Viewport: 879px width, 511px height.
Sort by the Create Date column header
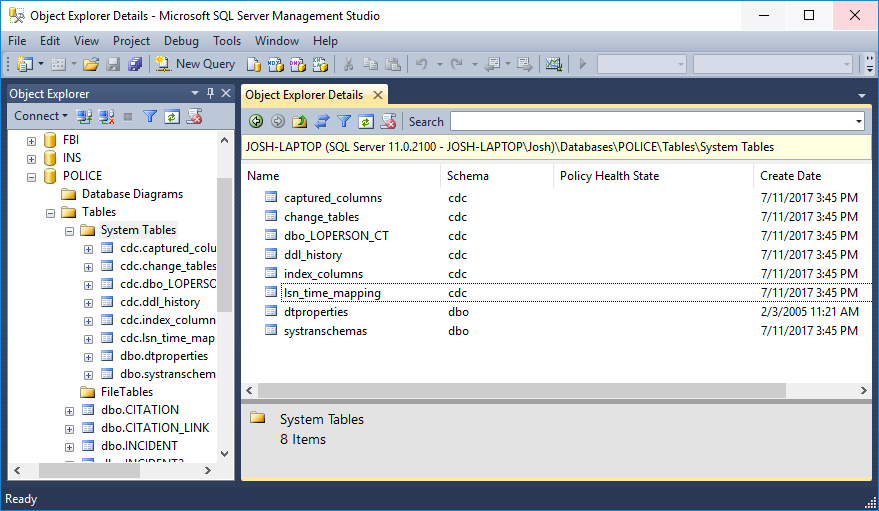point(812,176)
